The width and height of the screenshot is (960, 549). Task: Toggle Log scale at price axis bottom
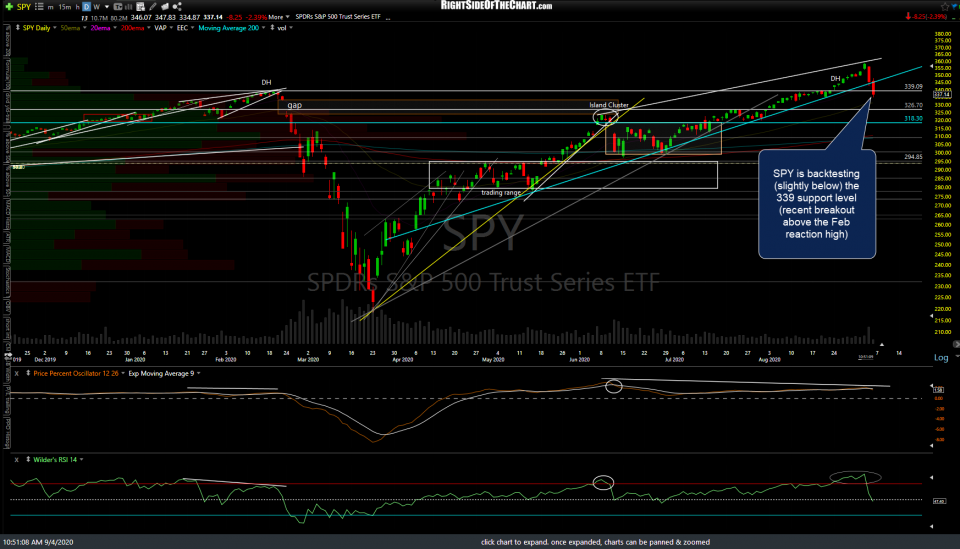[x=941, y=357]
